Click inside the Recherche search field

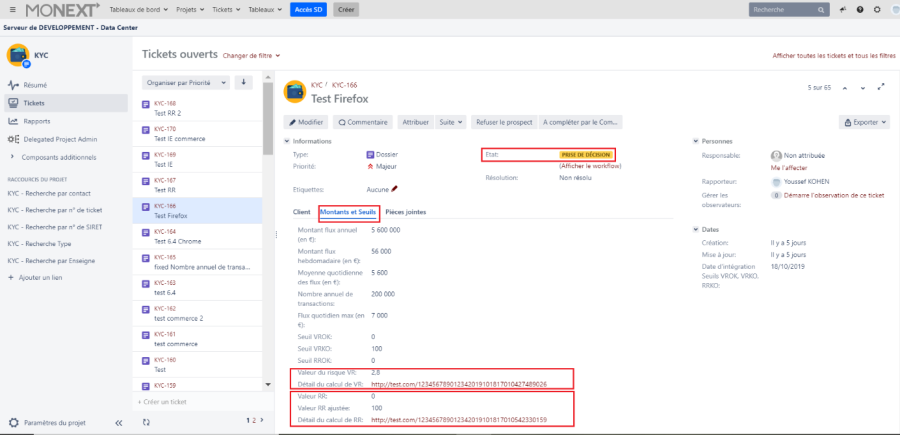[x=785, y=9]
